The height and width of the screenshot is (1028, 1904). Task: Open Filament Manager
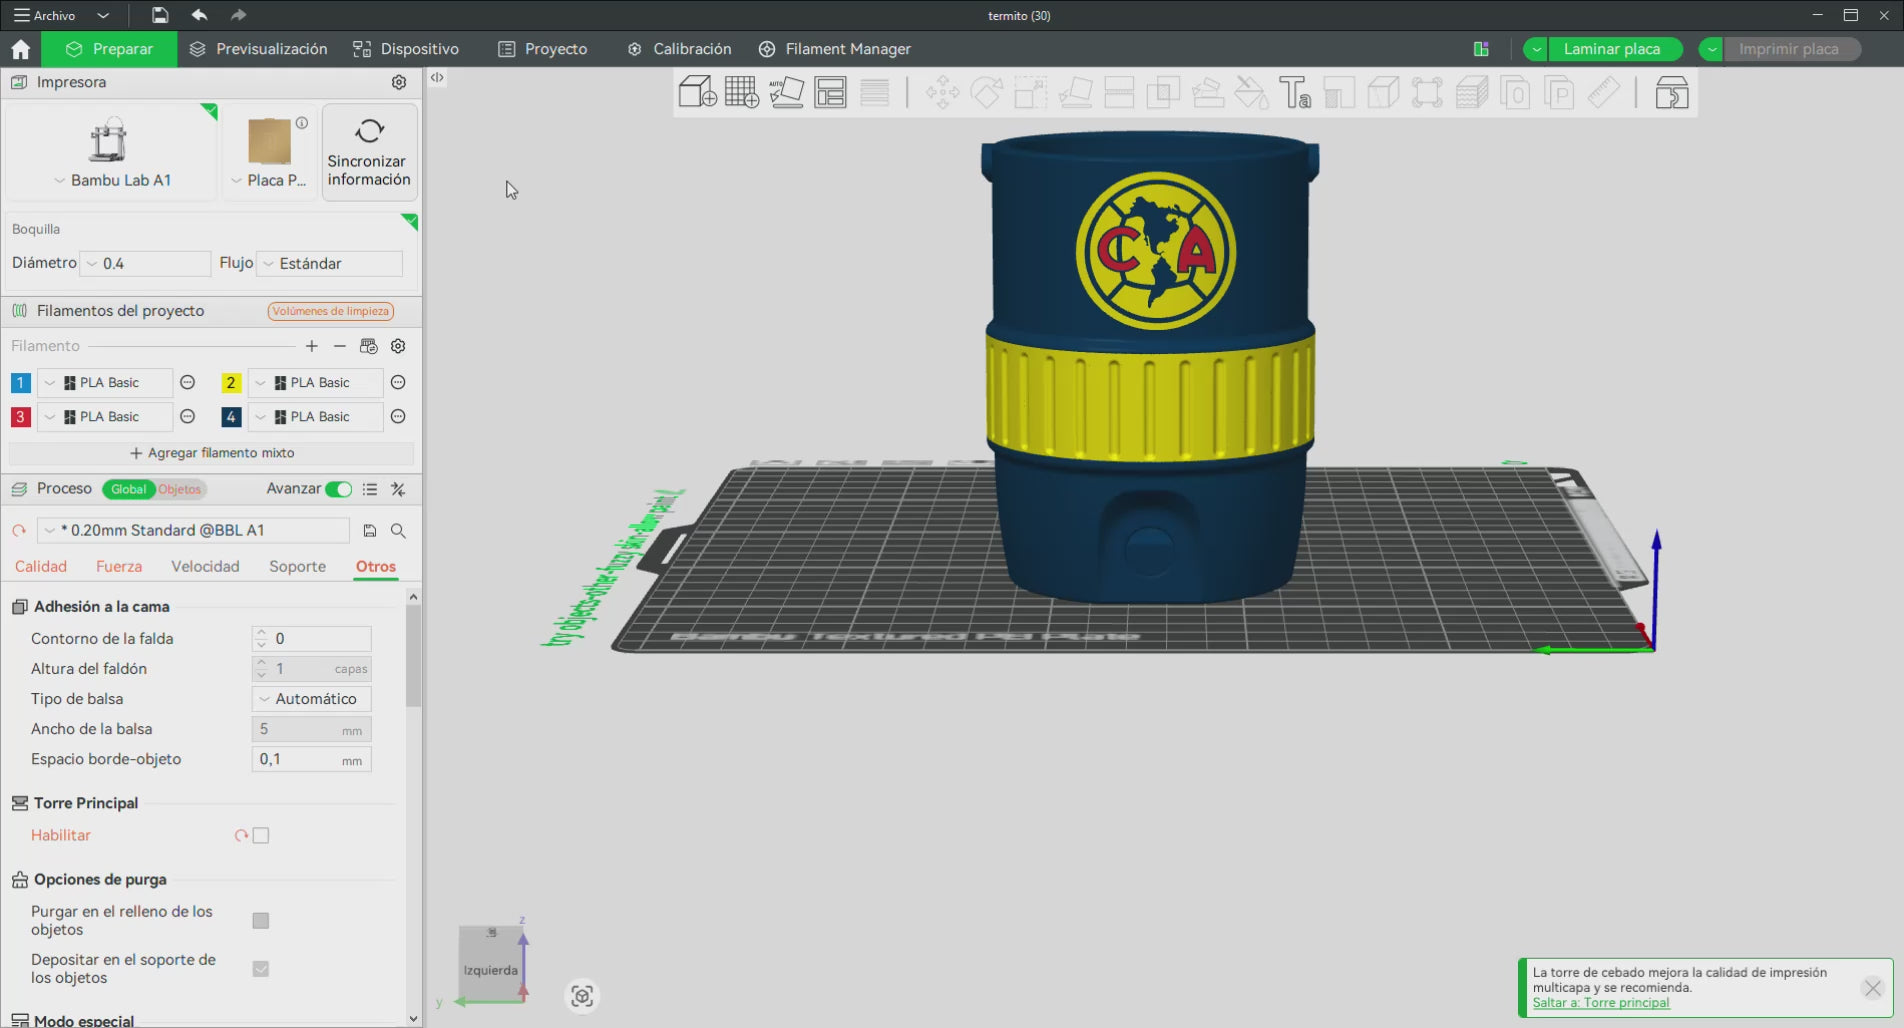coord(835,49)
